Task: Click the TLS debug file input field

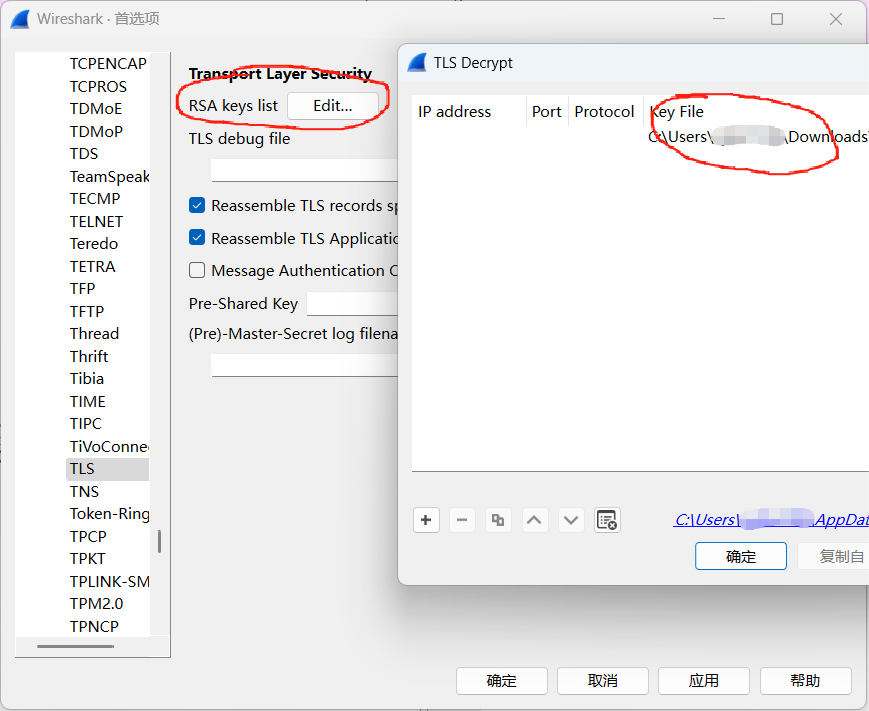Action: pyautogui.click(x=304, y=170)
